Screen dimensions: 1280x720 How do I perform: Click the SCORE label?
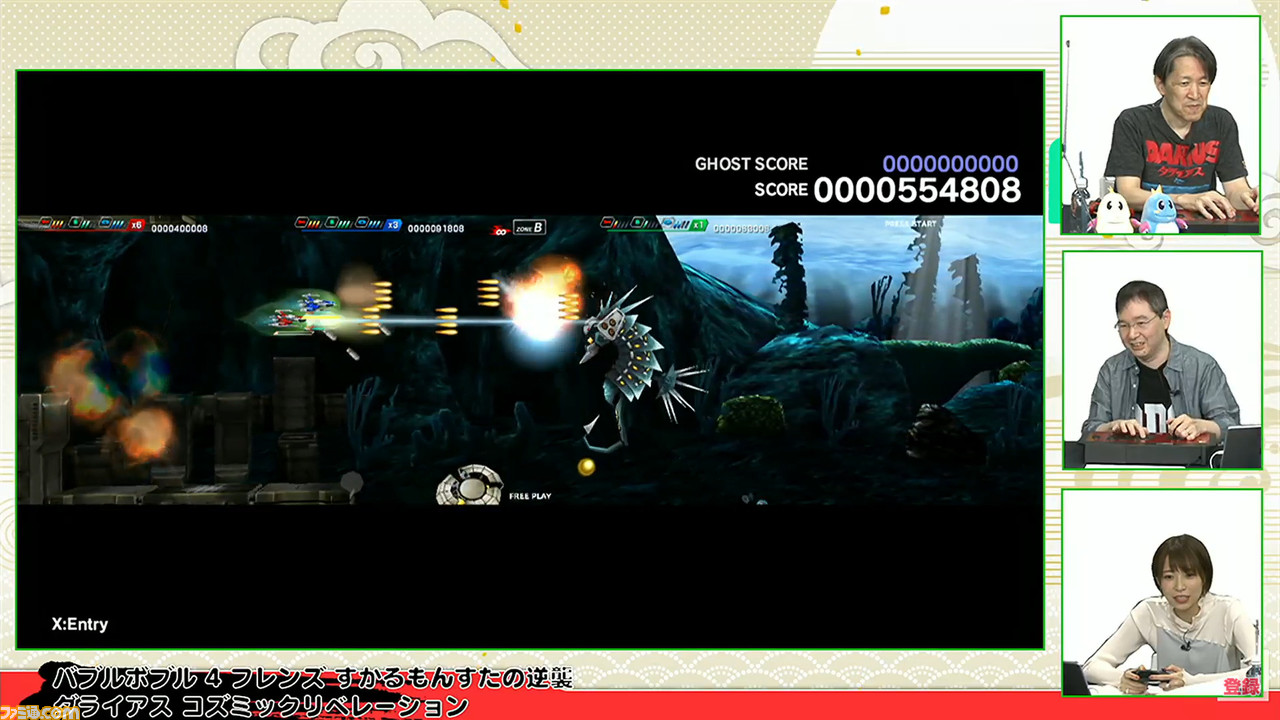781,189
